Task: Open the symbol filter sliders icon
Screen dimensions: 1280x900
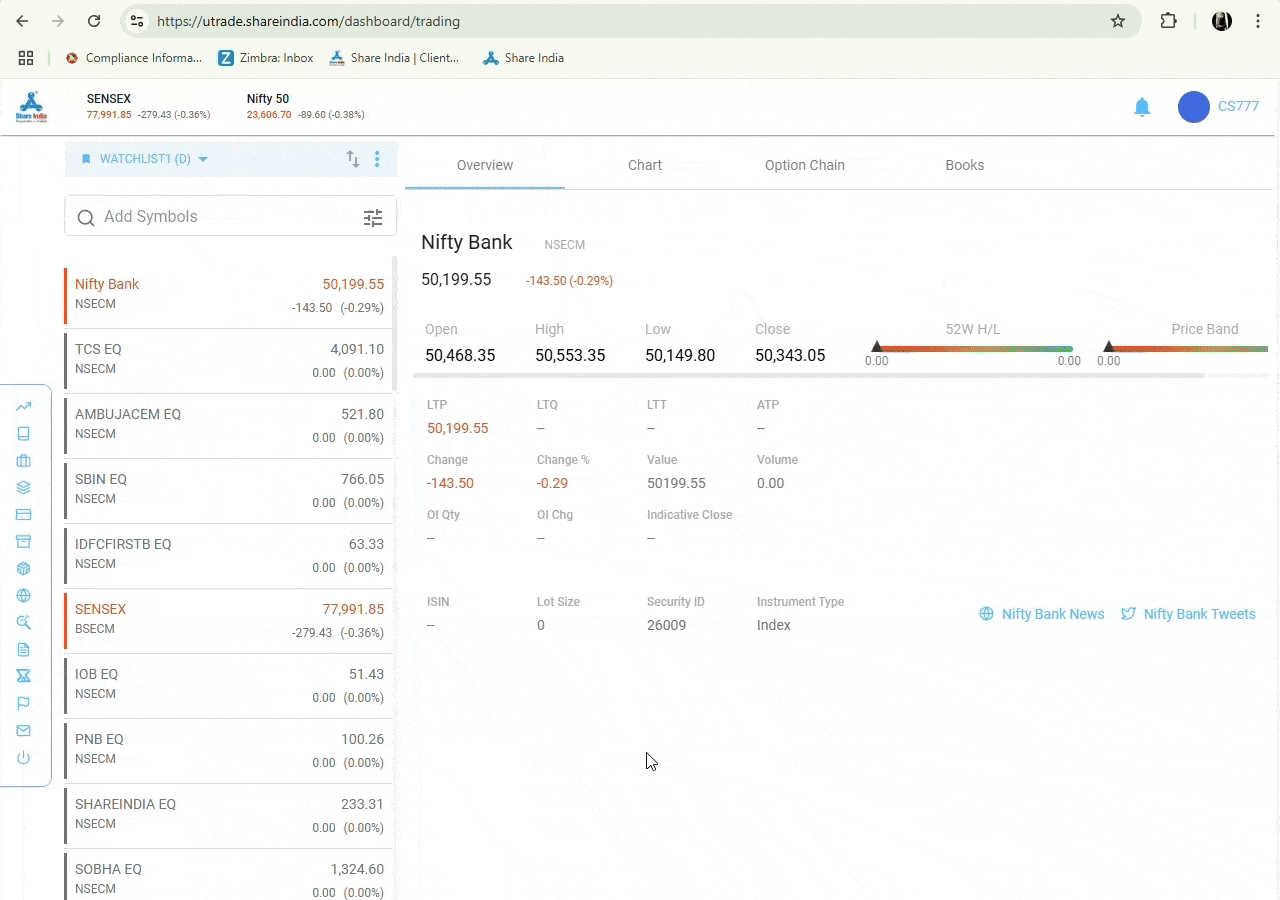Action: click(x=373, y=218)
